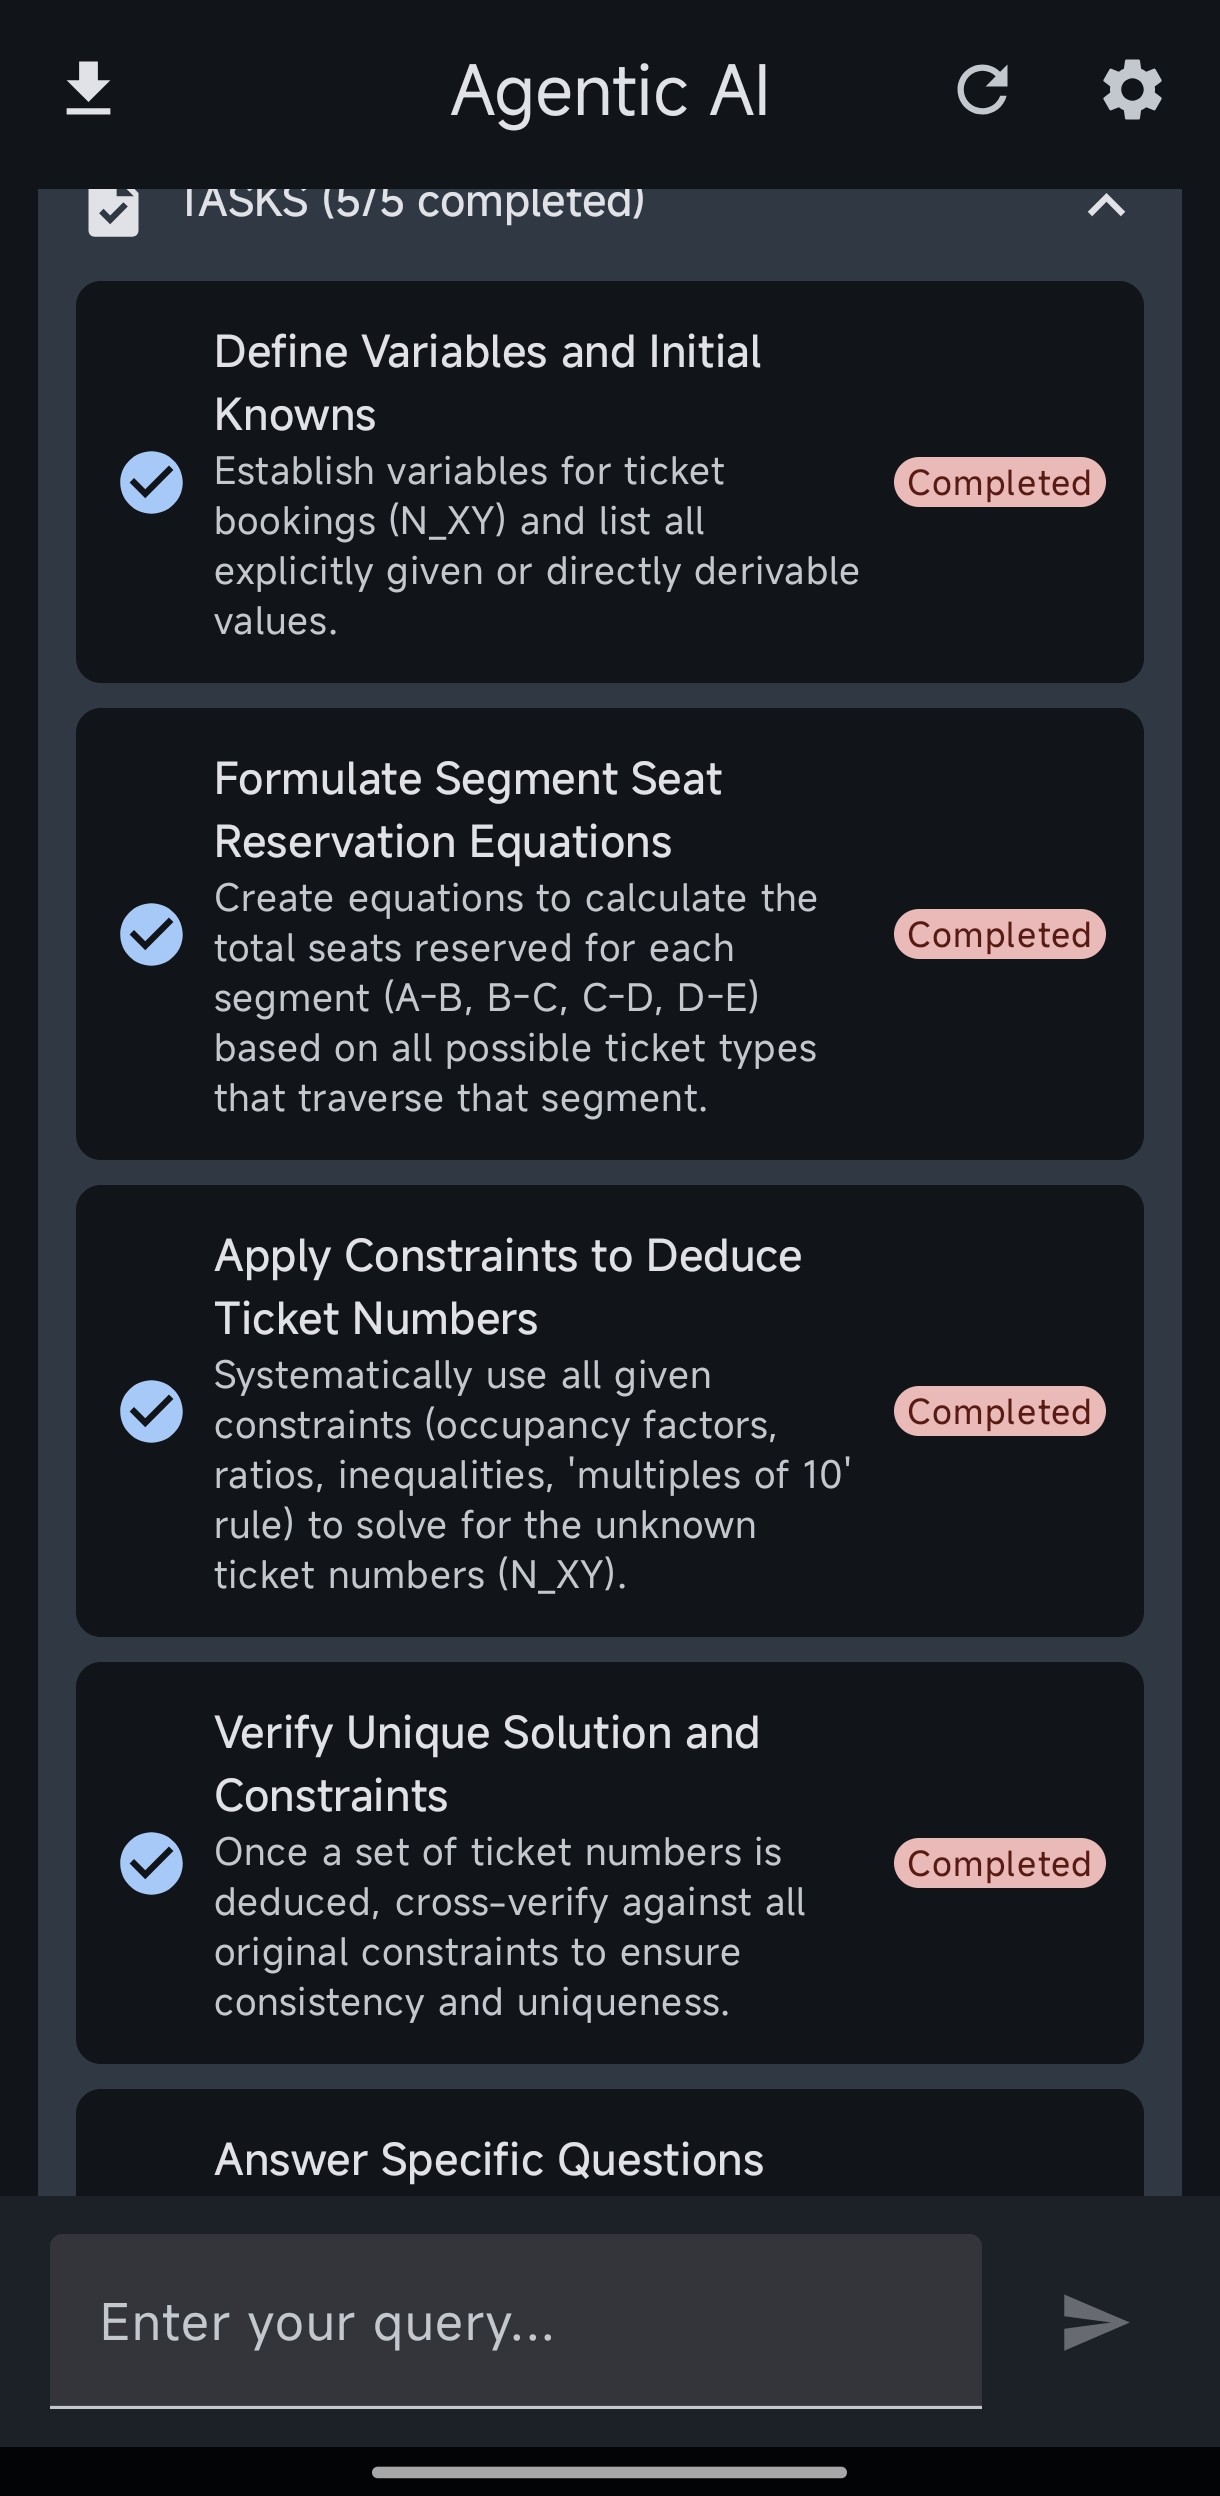
Task: Open 'Define Variables and Initial Knowns' title
Action: coord(488,383)
